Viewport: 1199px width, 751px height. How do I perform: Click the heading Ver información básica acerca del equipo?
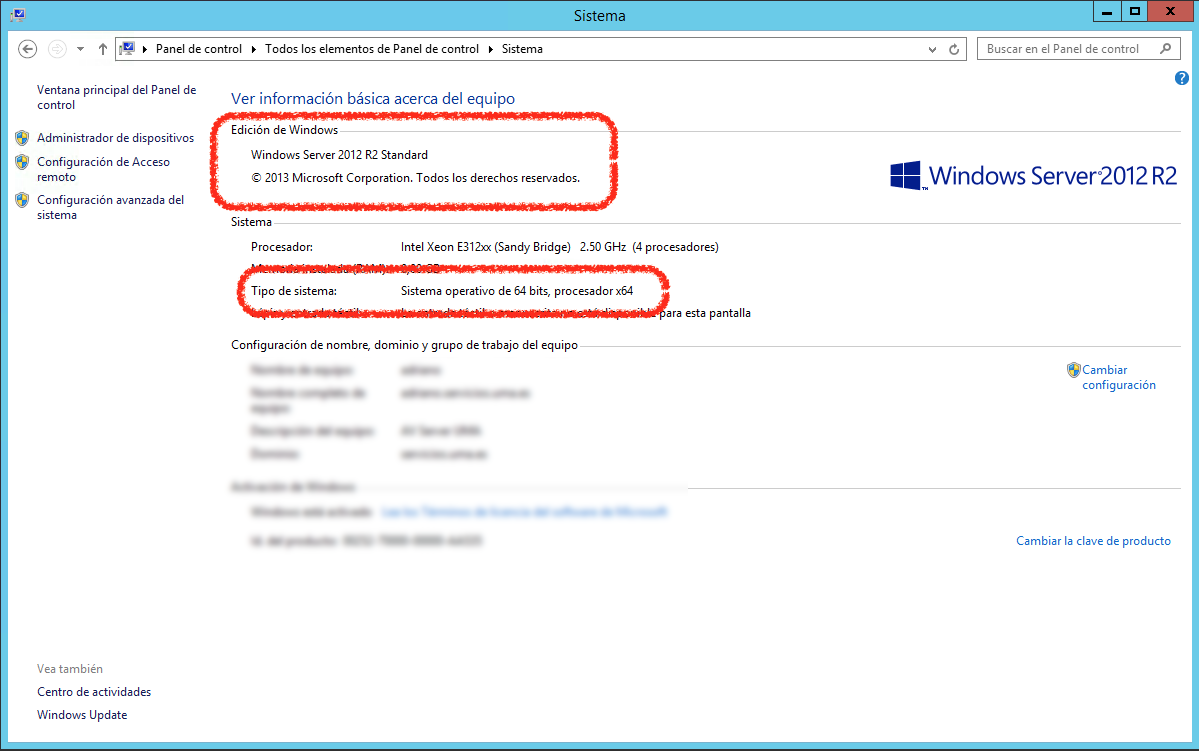[x=373, y=99]
